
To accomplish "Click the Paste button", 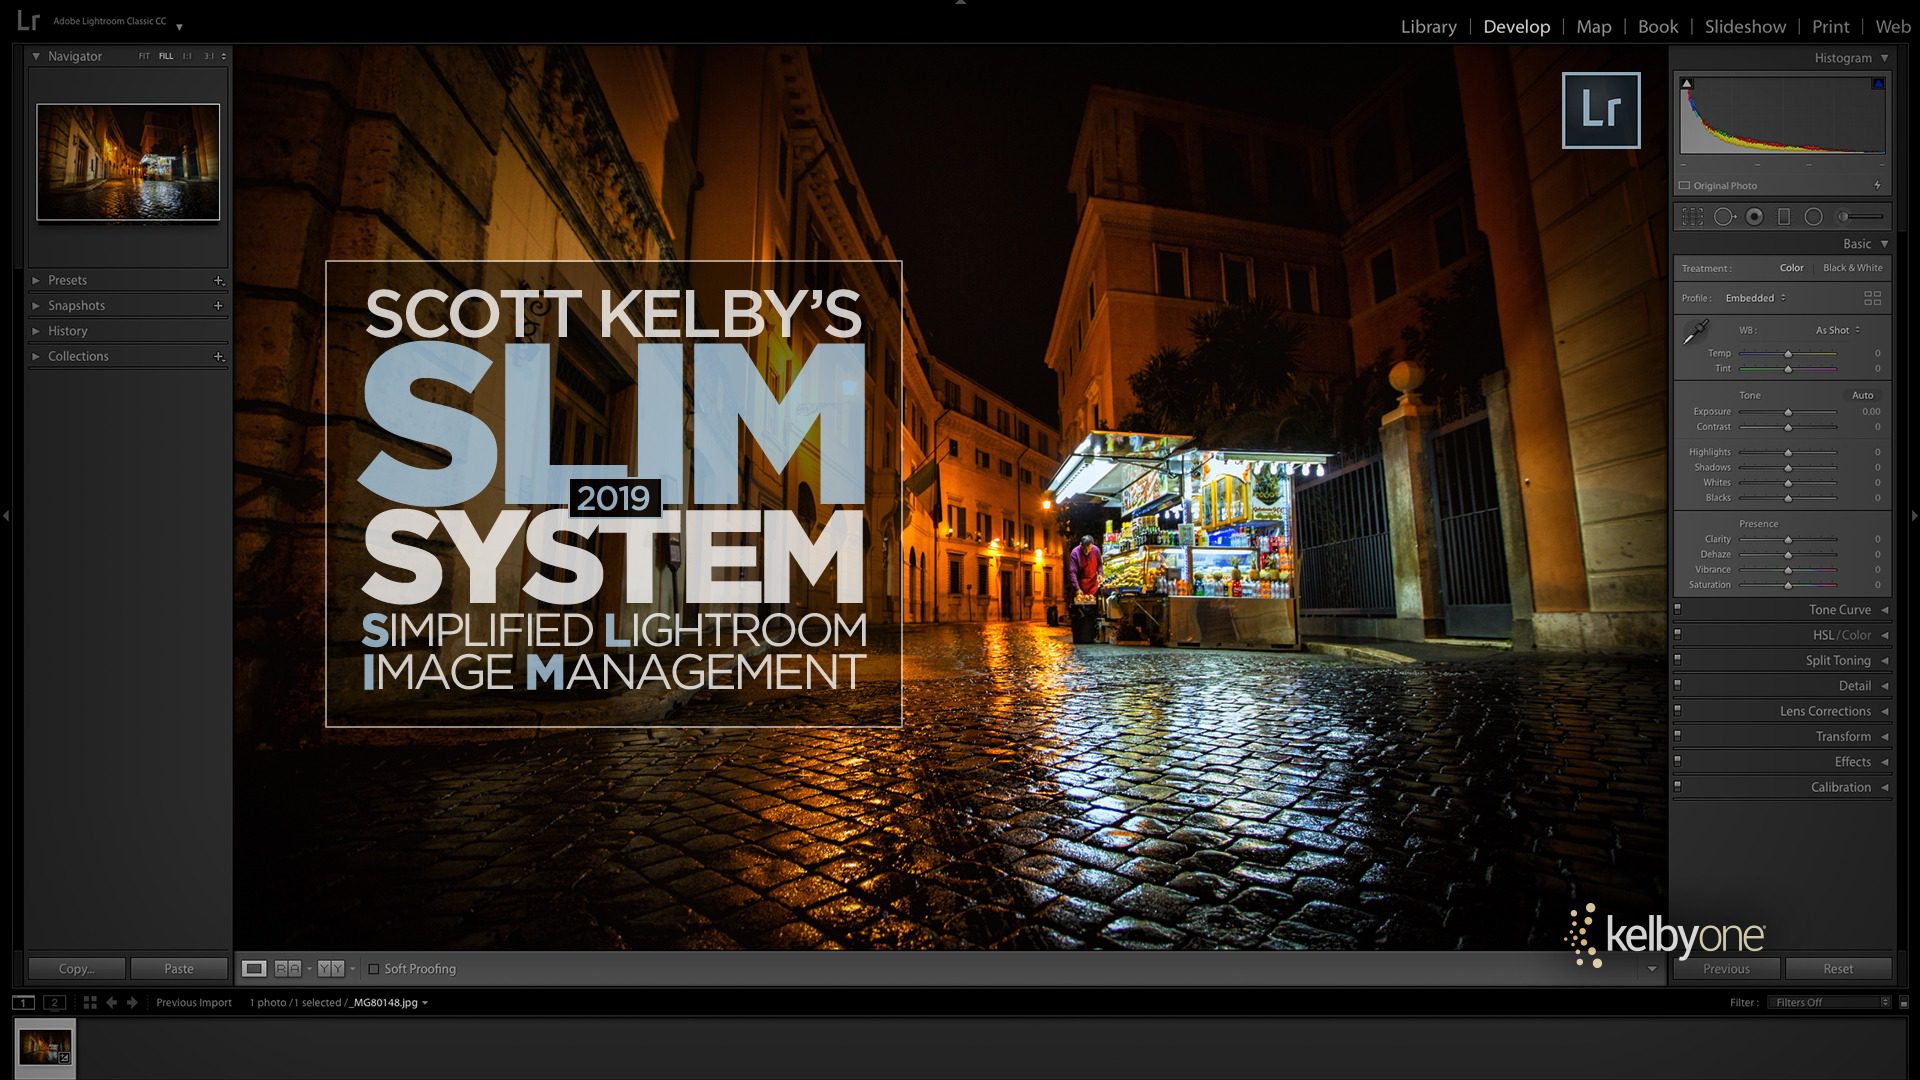I will pyautogui.click(x=179, y=969).
